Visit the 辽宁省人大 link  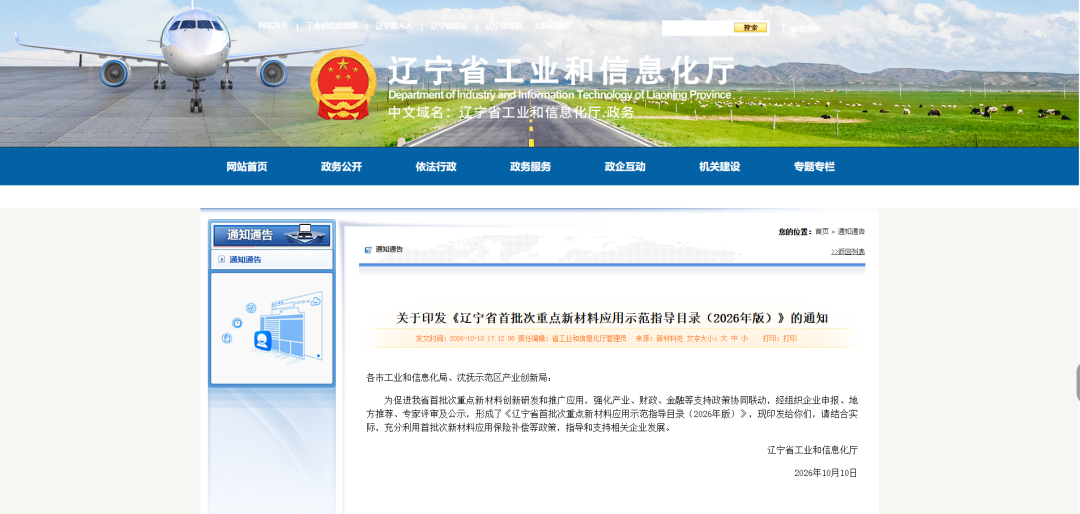(394, 26)
